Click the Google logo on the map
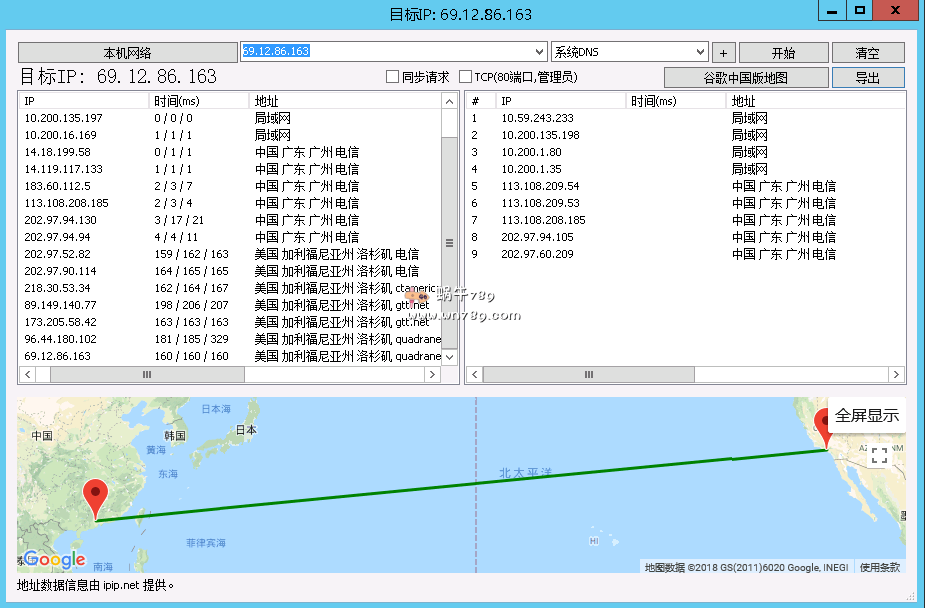The image size is (925, 608). (55, 559)
